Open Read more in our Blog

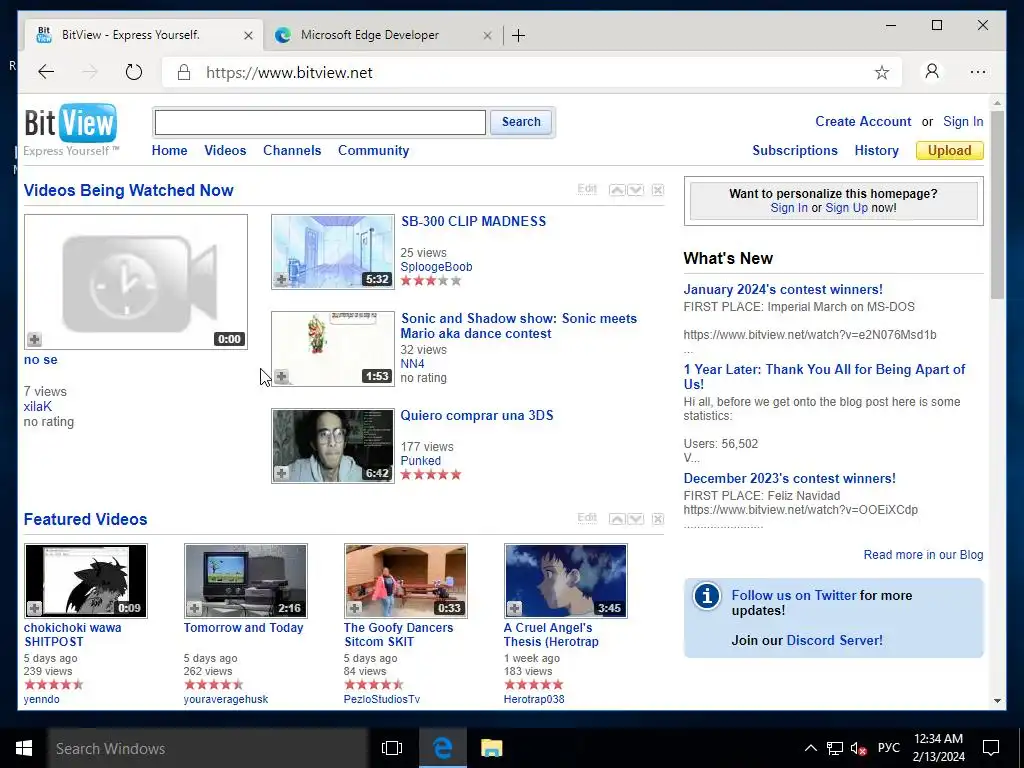click(923, 554)
